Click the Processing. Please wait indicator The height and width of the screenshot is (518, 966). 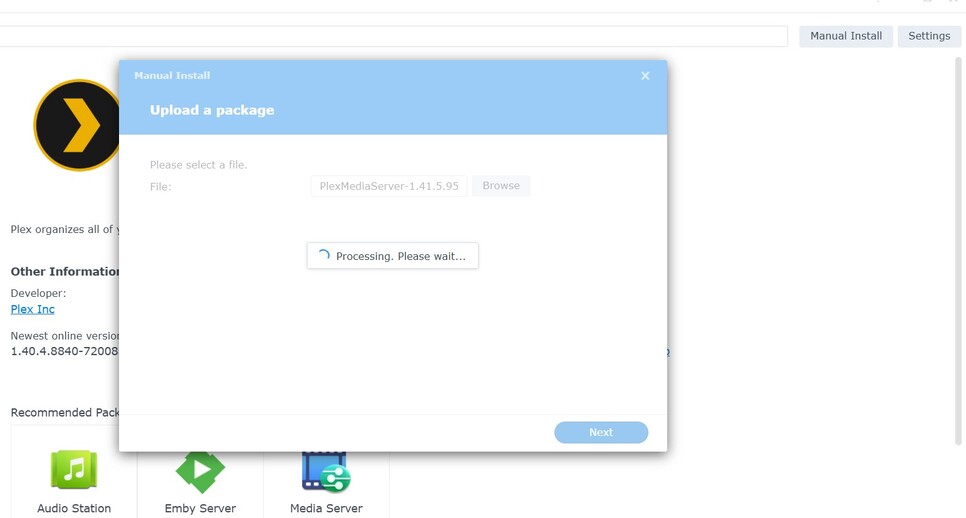coord(392,256)
